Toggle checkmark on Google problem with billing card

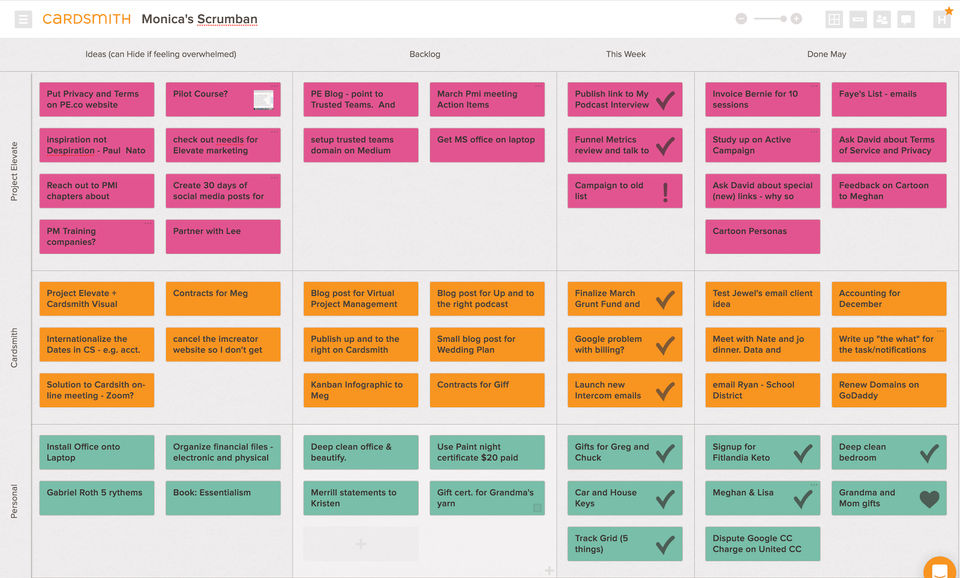[x=665, y=345]
